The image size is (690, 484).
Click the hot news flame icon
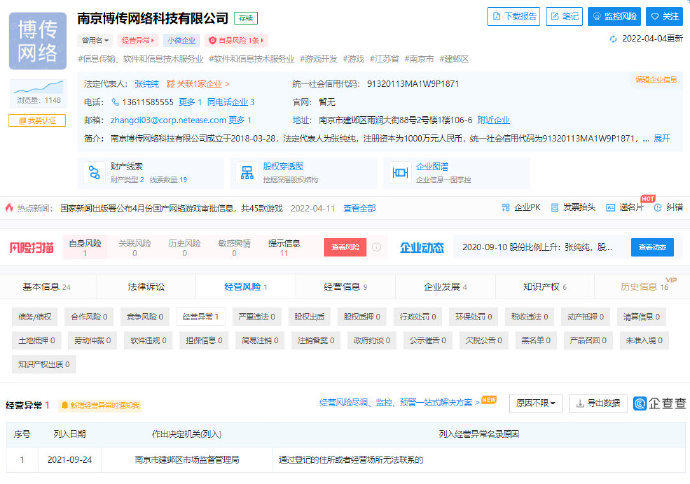point(9,208)
